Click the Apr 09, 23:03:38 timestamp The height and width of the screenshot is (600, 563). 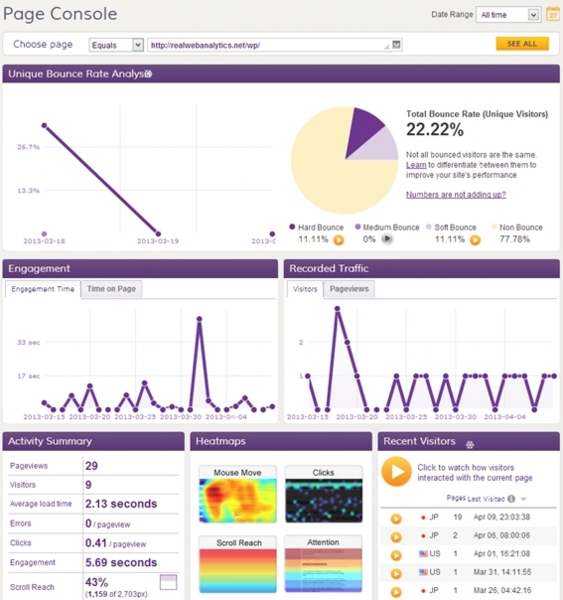(x=502, y=517)
